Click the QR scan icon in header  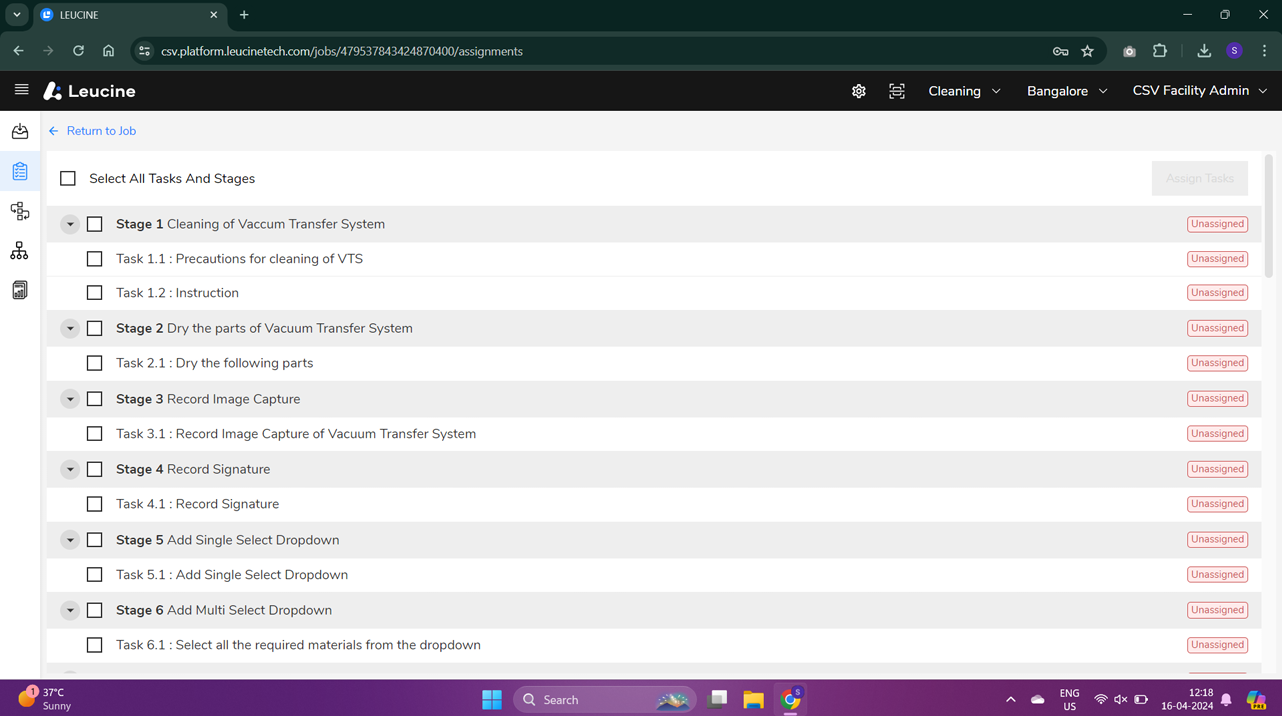click(897, 91)
